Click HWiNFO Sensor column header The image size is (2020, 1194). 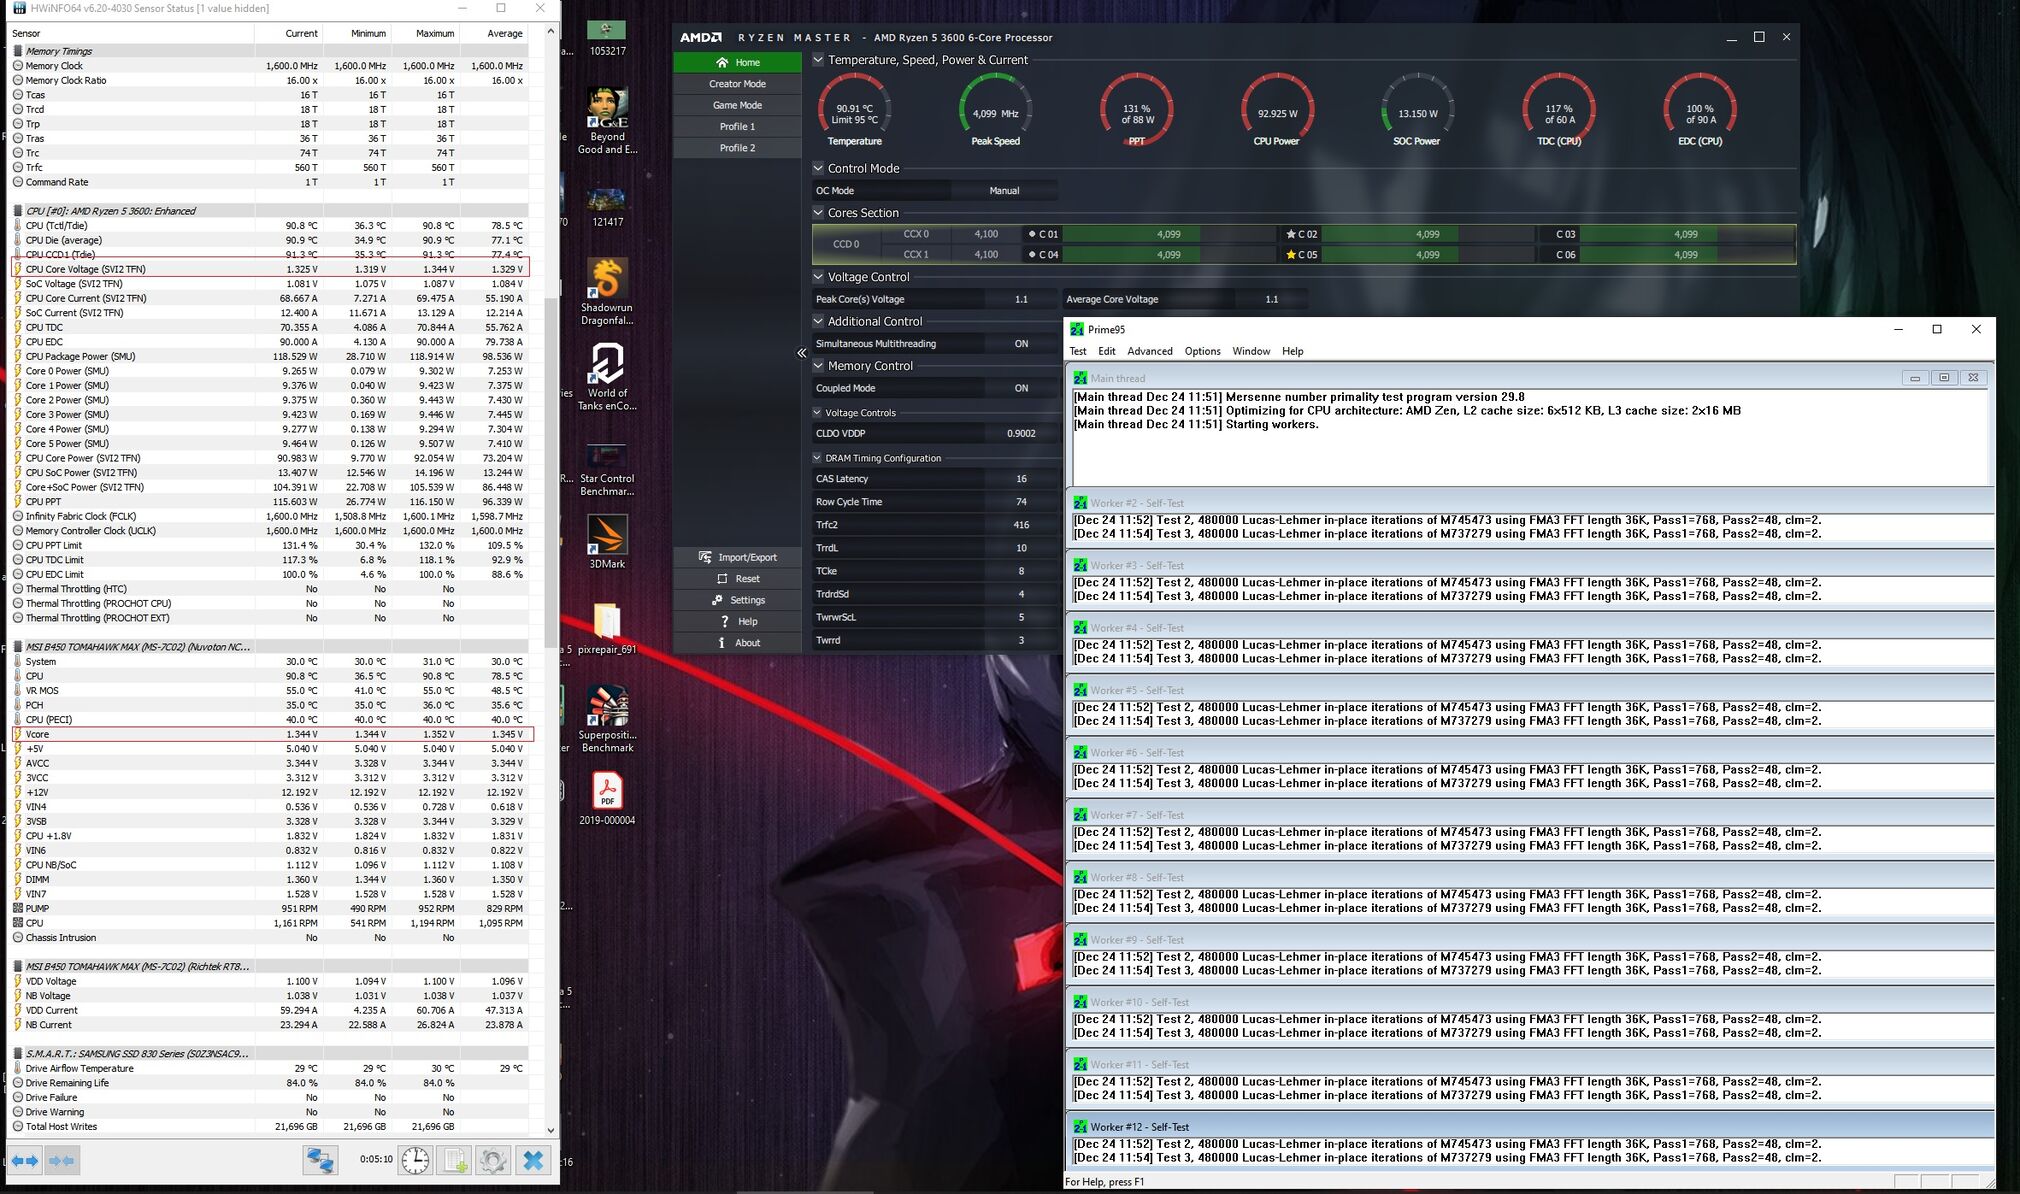[131, 33]
